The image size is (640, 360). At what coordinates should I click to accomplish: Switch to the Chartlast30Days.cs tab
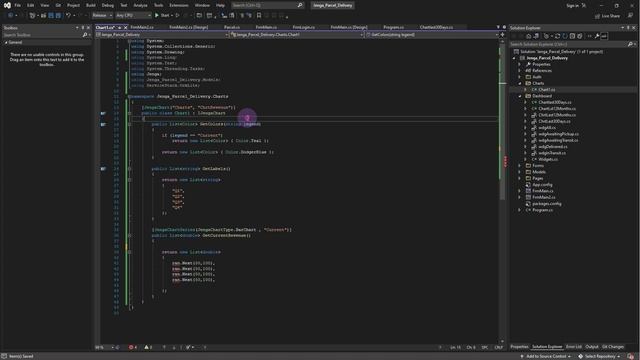coord(436,27)
